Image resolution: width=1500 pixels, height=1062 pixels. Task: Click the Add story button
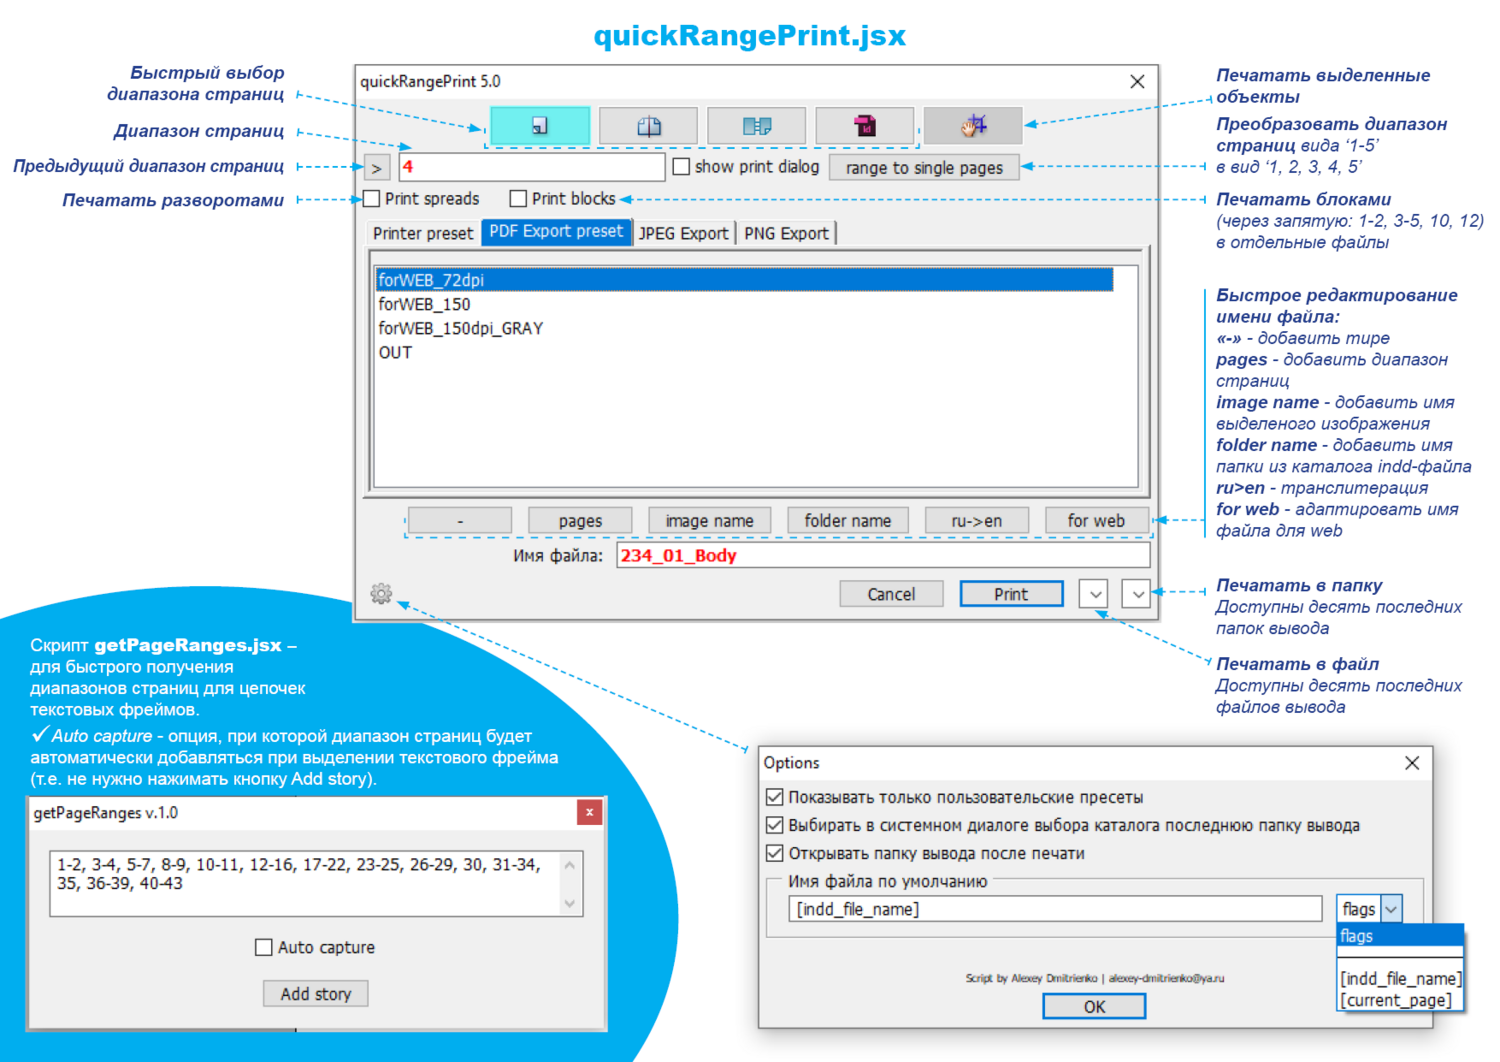click(x=316, y=994)
